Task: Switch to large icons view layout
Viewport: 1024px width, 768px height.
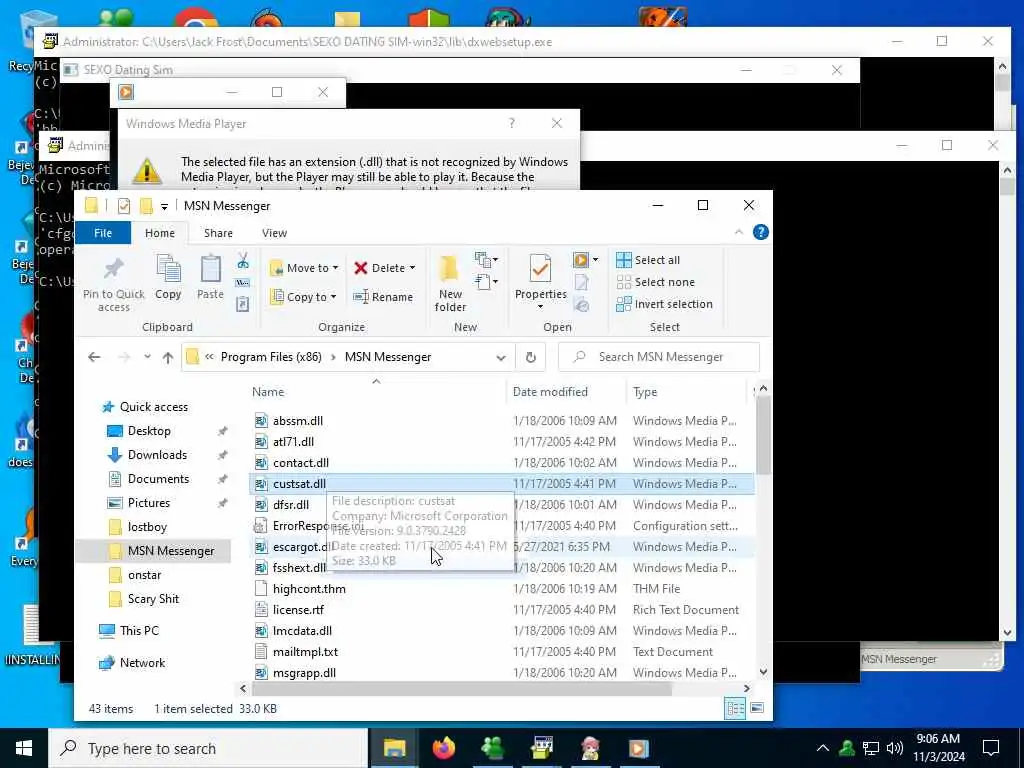Action: pos(757,709)
